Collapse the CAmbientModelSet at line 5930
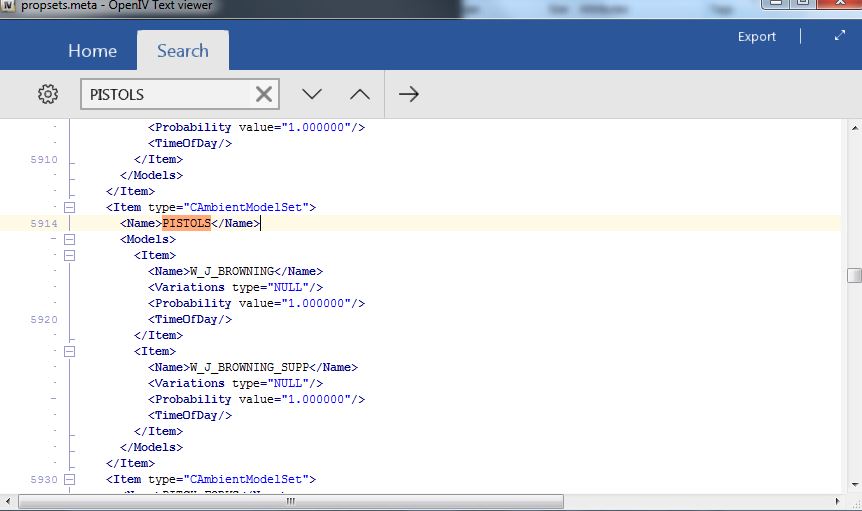Screen dimensions: 862x511 [x=70, y=479]
